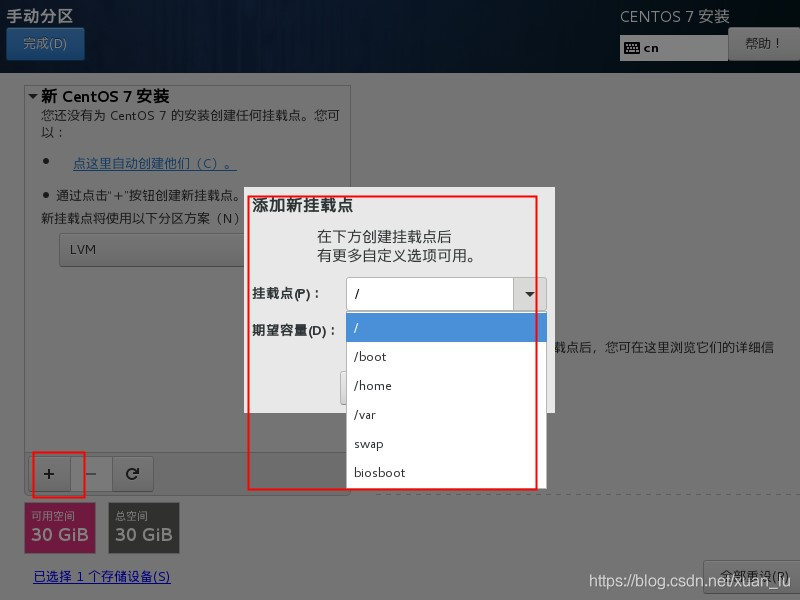The height and width of the screenshot is (600, 800).
Task: Click the reload partitions refresh icon
Action: [132, 474]
